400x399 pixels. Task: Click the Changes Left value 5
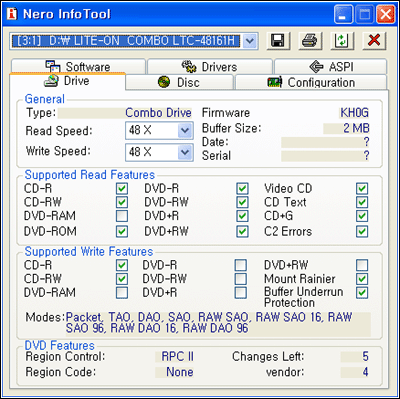click(365, 357)
